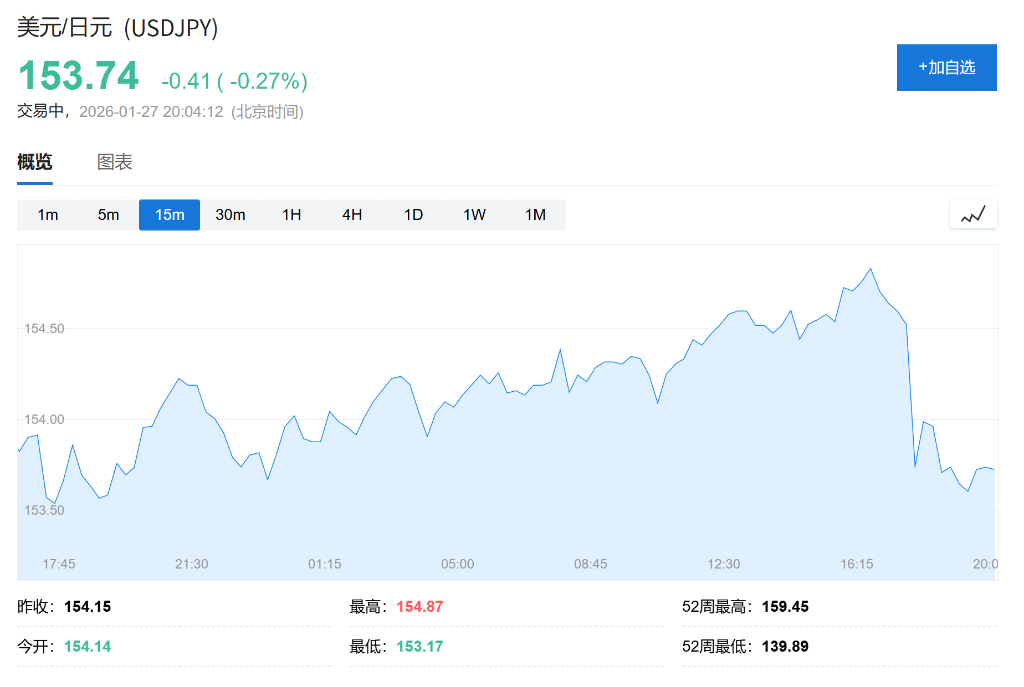Click the line chart type icon

[973, 214]
